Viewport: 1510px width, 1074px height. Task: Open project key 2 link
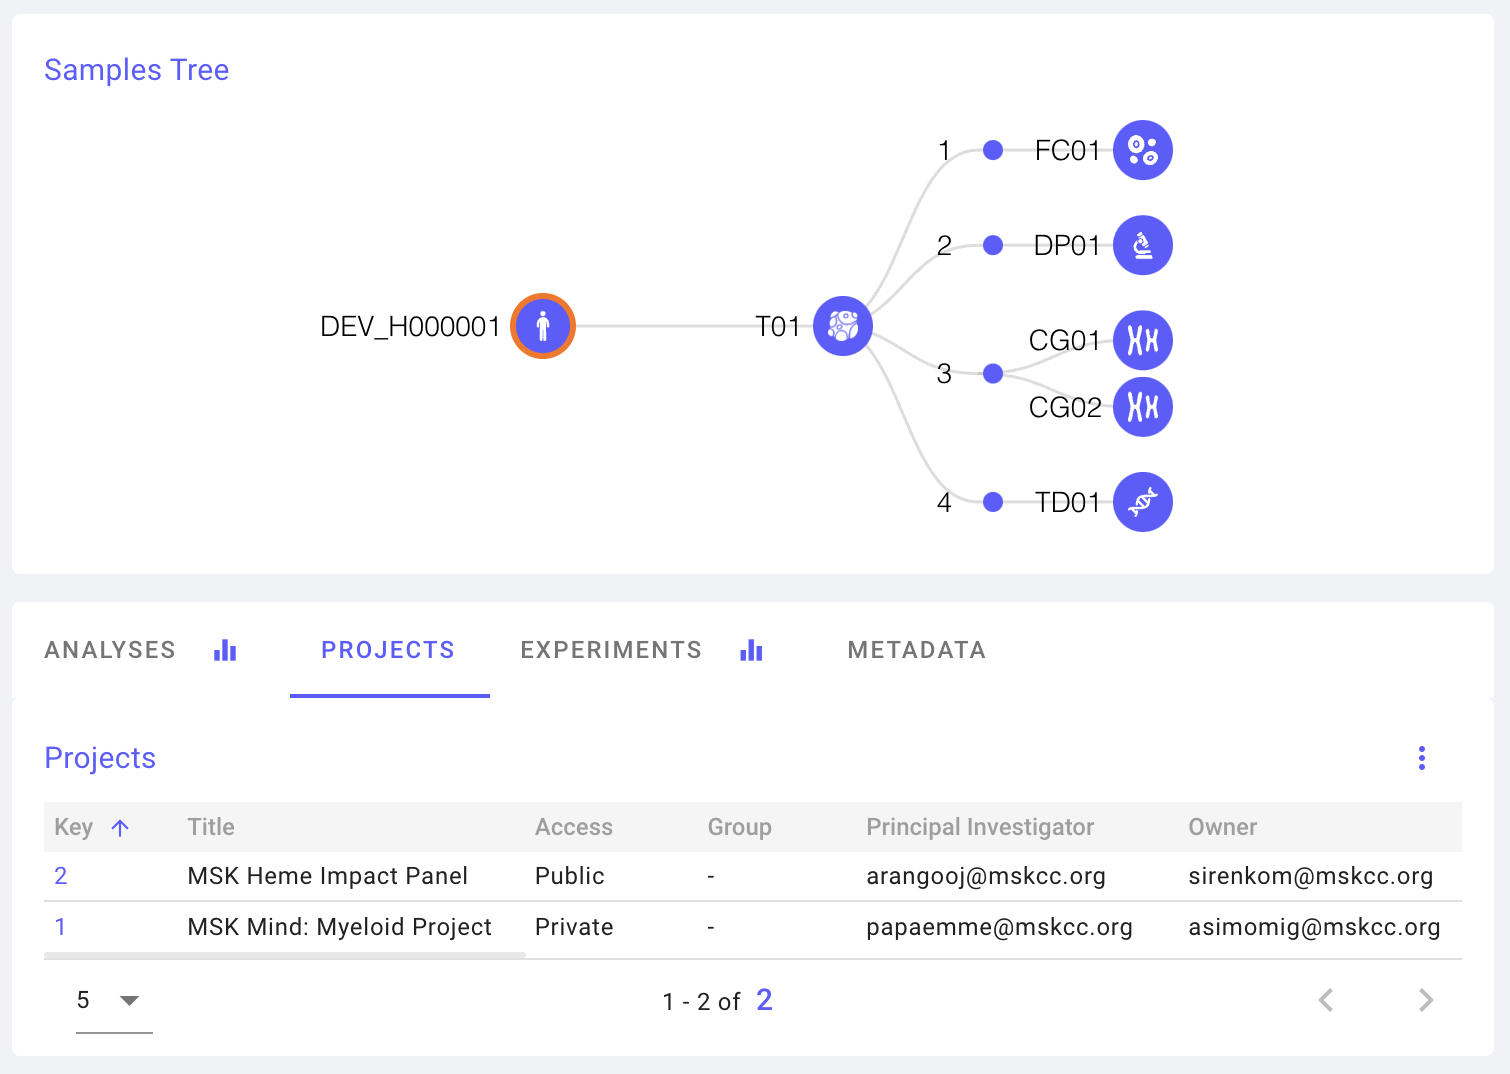(61, 876)
